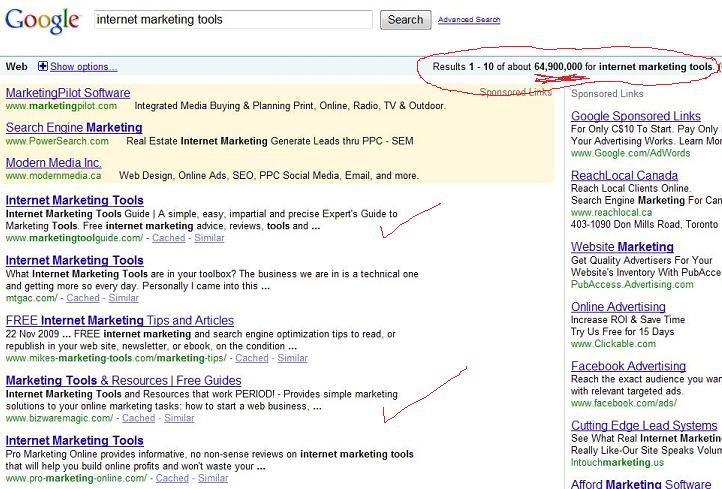Click 403-1090 Don Mills Road address text
Screen dimensions: 722x489
(x=644, y=224)
